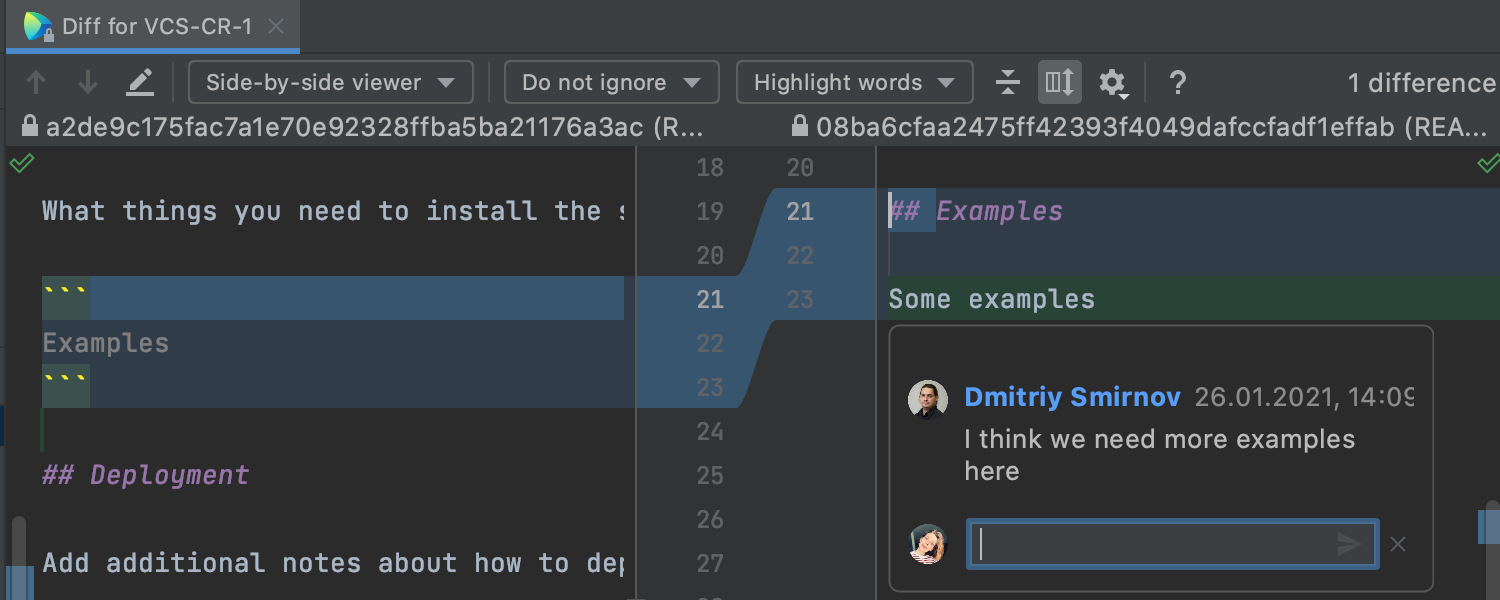
Task: Open the Side-by-side viewer dropdown
Action: 330,82
